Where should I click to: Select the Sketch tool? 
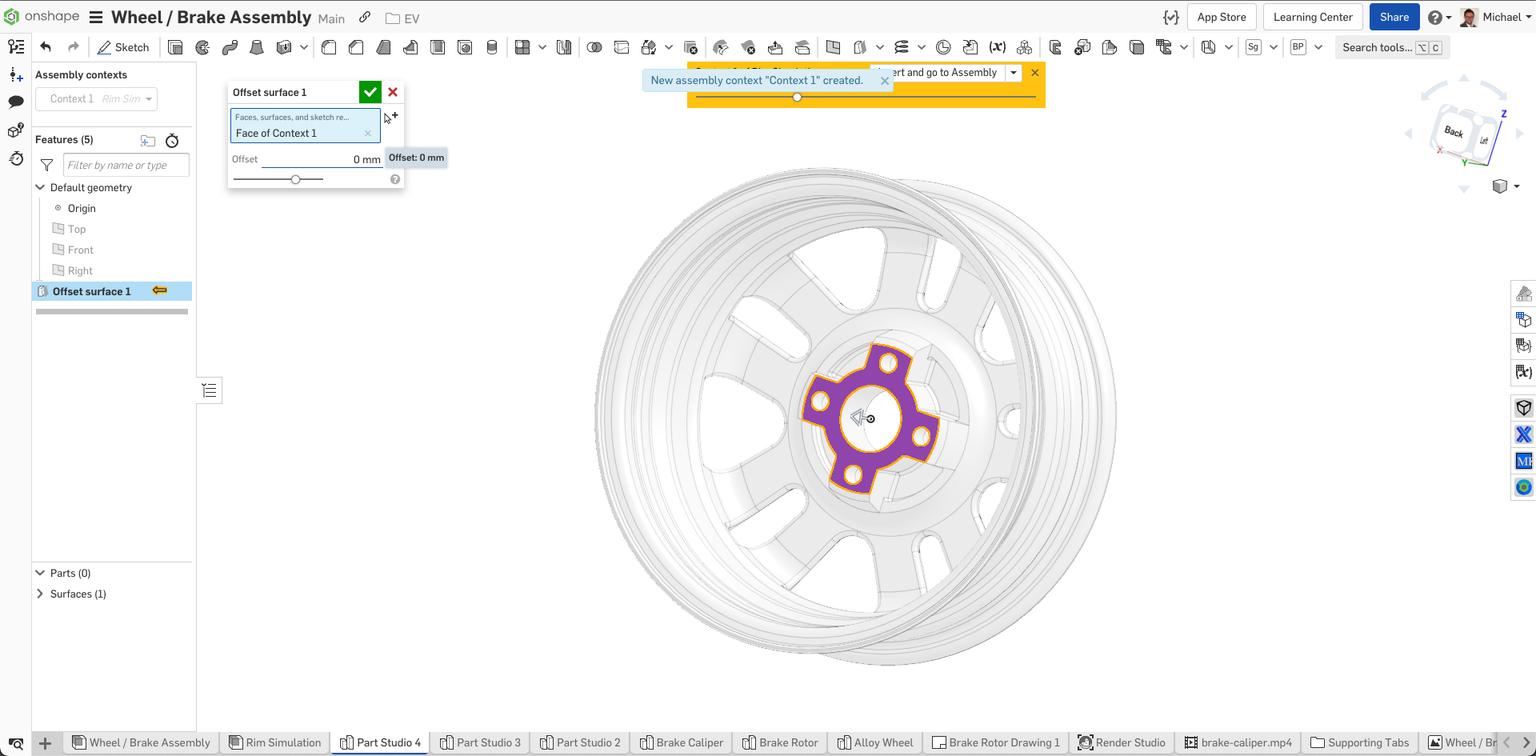tap(124, 47)
